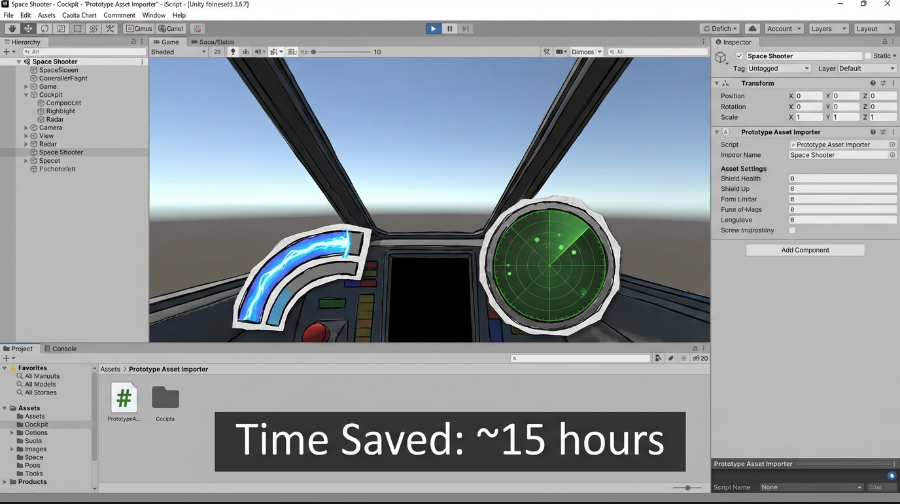The height and width of the screenshot is (504, 900).
Task: Click the step frame button
Action: tap(465, 28)
